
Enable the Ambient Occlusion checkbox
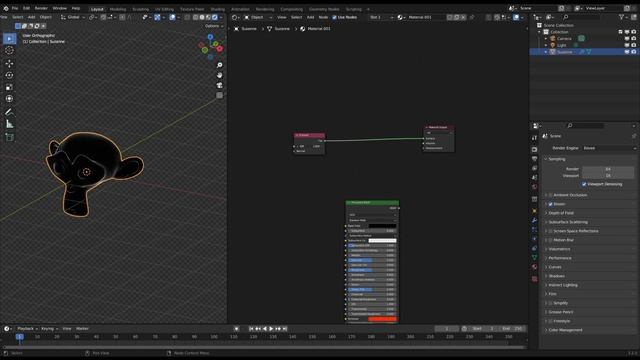(x=551, y=195)
